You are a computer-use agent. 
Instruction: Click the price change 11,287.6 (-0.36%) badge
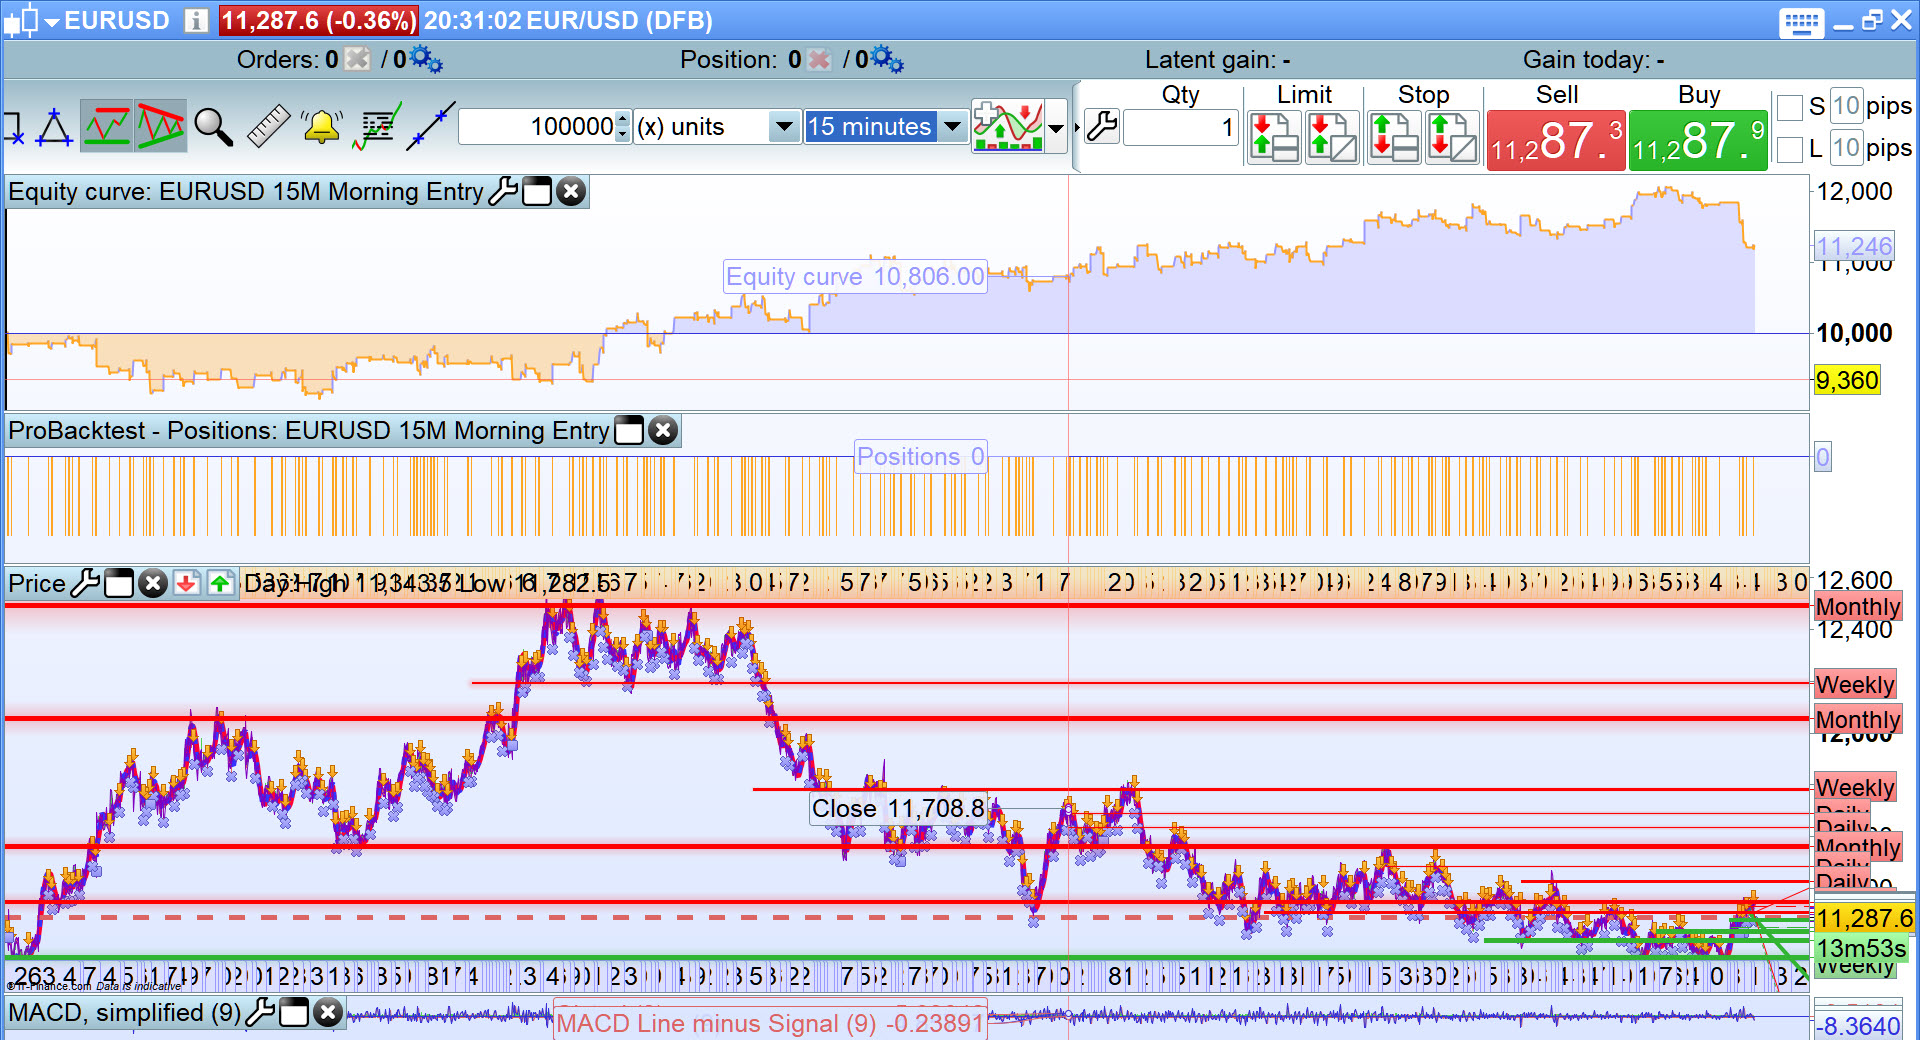[318, 20]
